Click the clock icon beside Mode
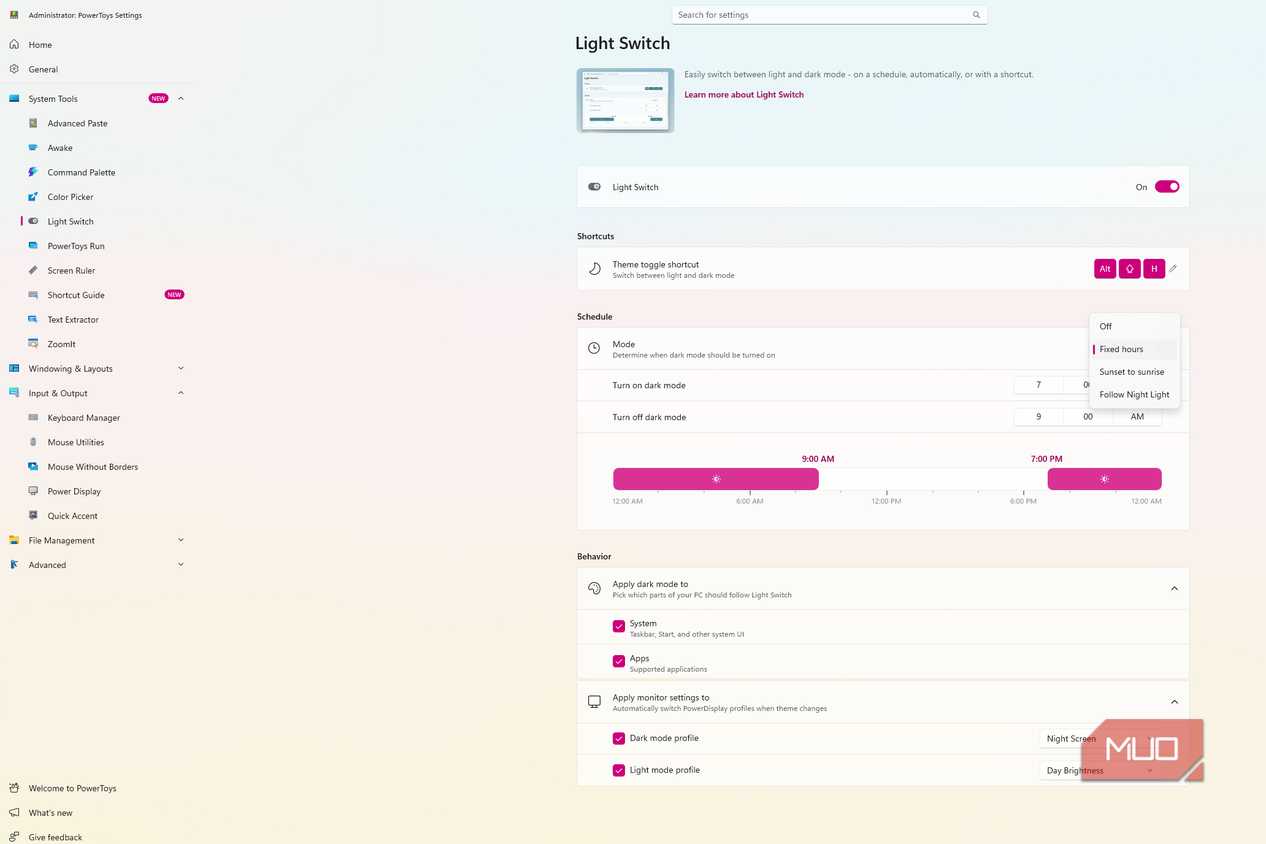Screen dimensions: 1266x844 pos(594,348)
